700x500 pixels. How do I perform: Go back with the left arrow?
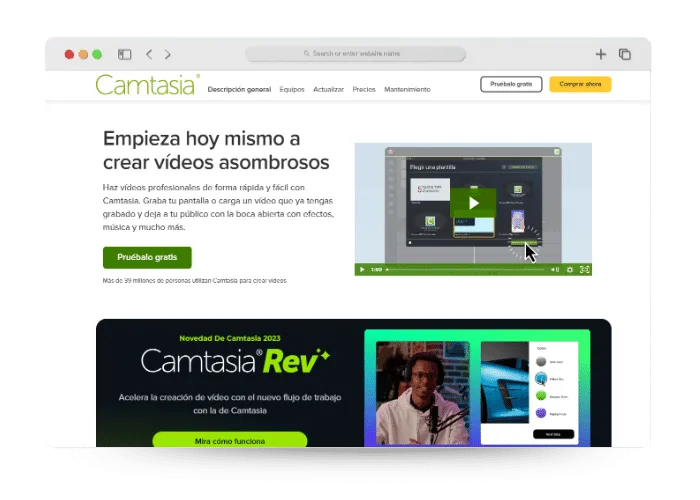coord(149,54)
